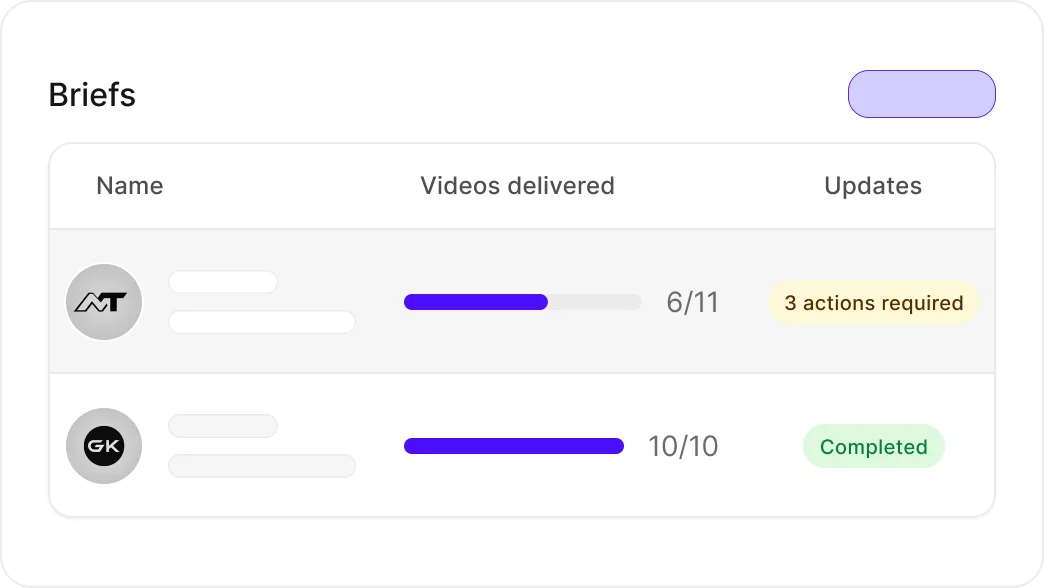Click the green Completed status badge
The image size is (1044, 588).
pos(874,447)
